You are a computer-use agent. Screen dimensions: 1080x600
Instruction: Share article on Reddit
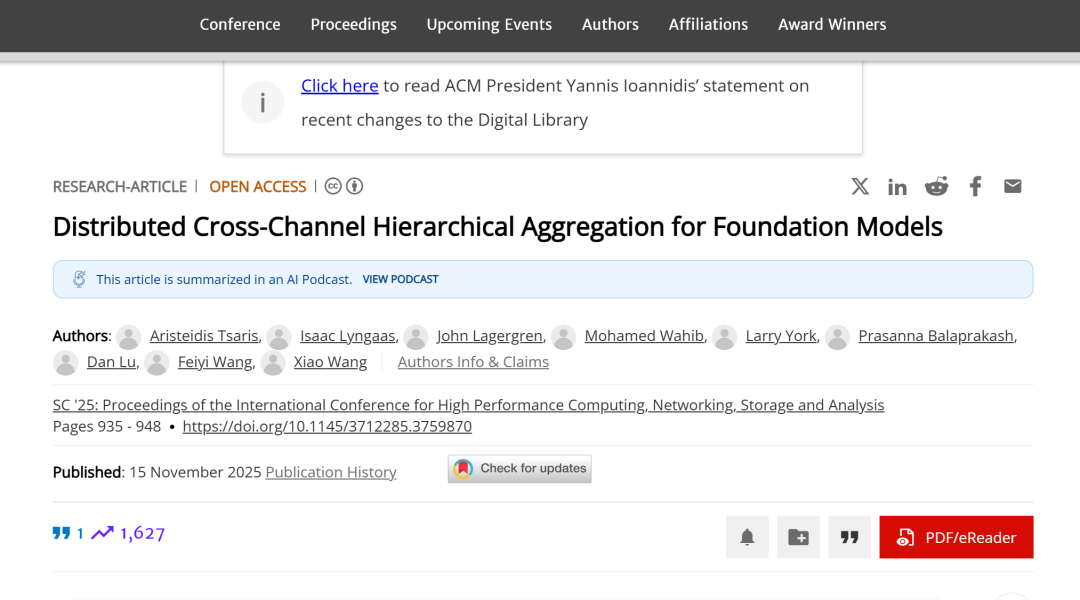click(x=936, y=186)
